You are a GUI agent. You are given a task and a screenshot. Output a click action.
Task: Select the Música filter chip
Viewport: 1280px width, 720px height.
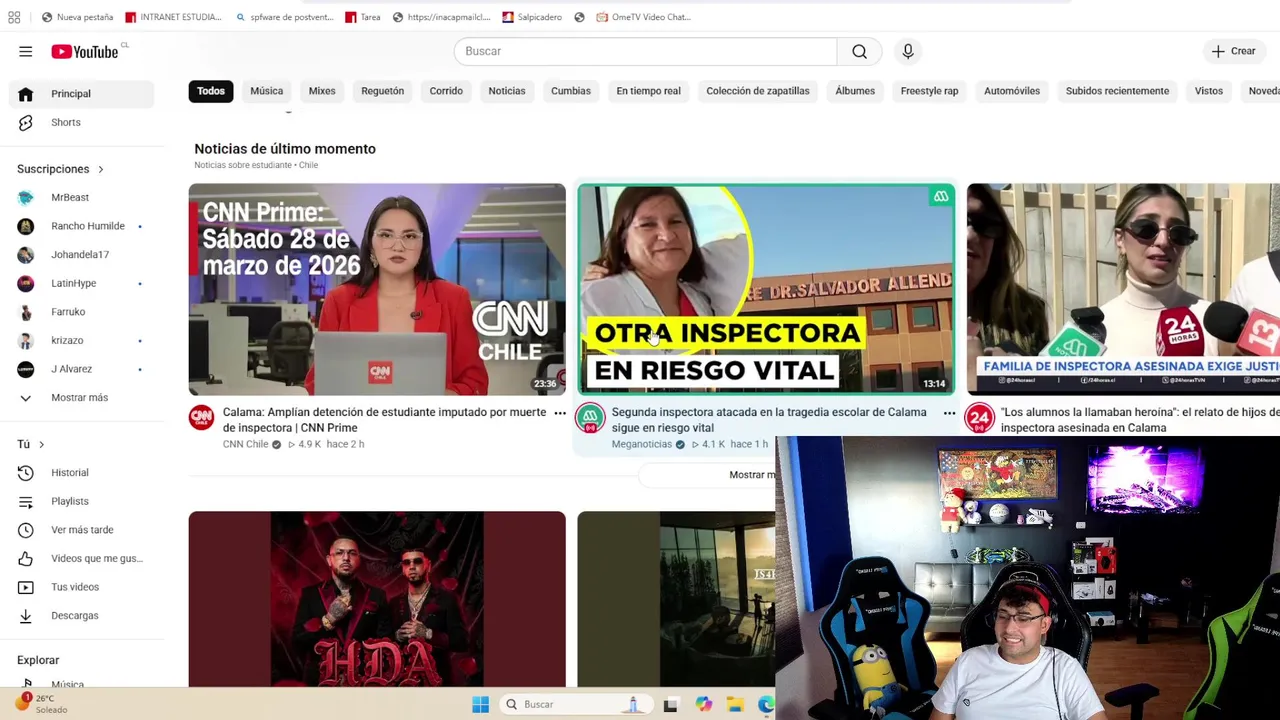[266, 91]
